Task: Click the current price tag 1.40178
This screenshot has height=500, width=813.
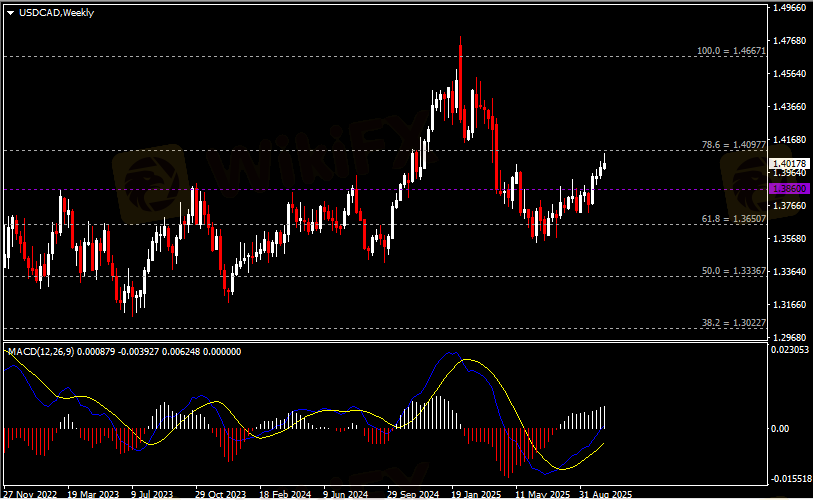Action: [788, 163]
